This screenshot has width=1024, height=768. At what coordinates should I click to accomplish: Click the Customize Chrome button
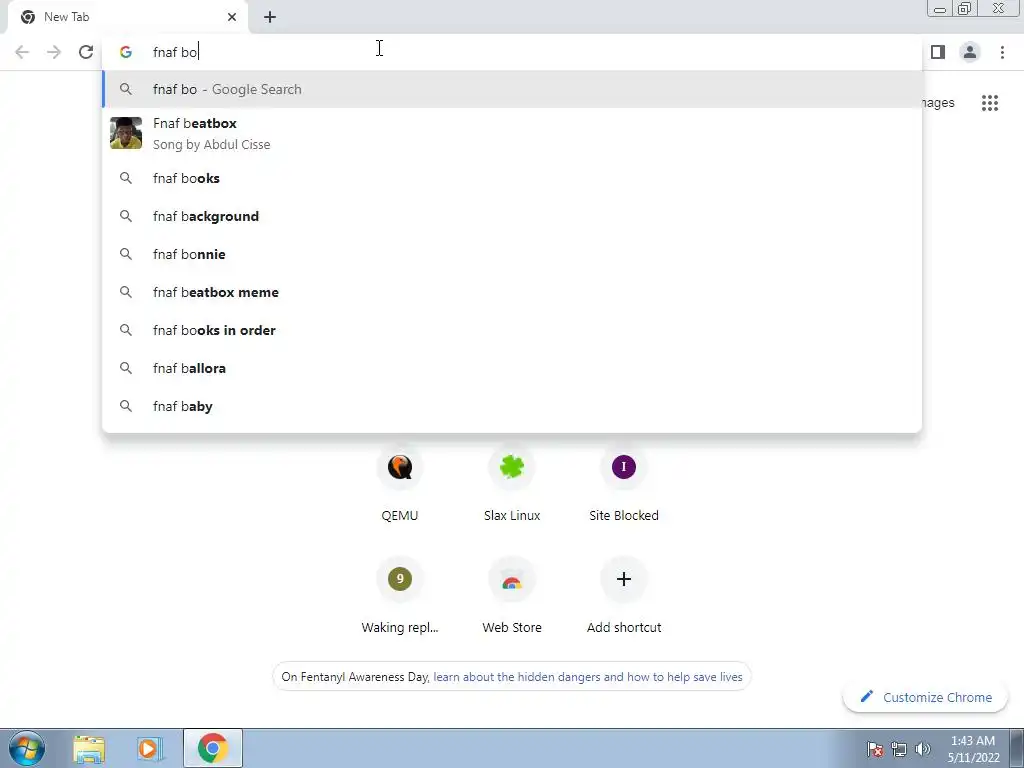click(x=925, y=697)
